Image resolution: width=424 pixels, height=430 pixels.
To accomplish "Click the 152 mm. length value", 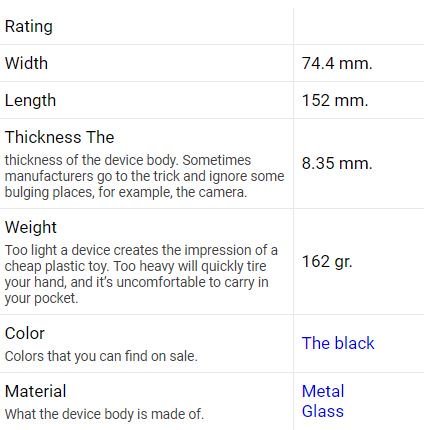I will [x=335, y=100].
